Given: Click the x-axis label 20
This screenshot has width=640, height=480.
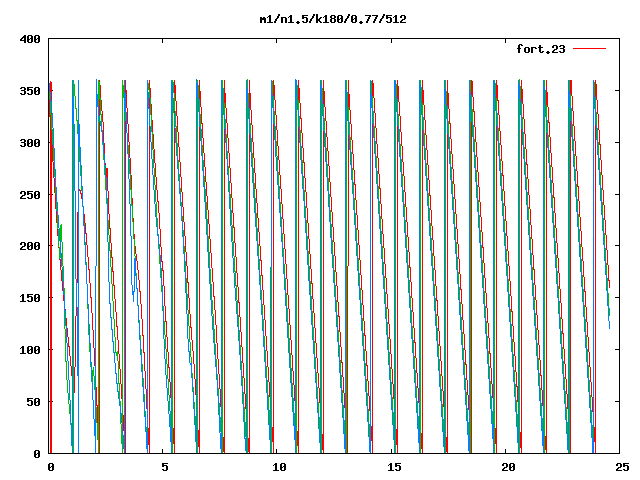Looking at the screenshot, I should pyautogui.click(x=508, y=467).
